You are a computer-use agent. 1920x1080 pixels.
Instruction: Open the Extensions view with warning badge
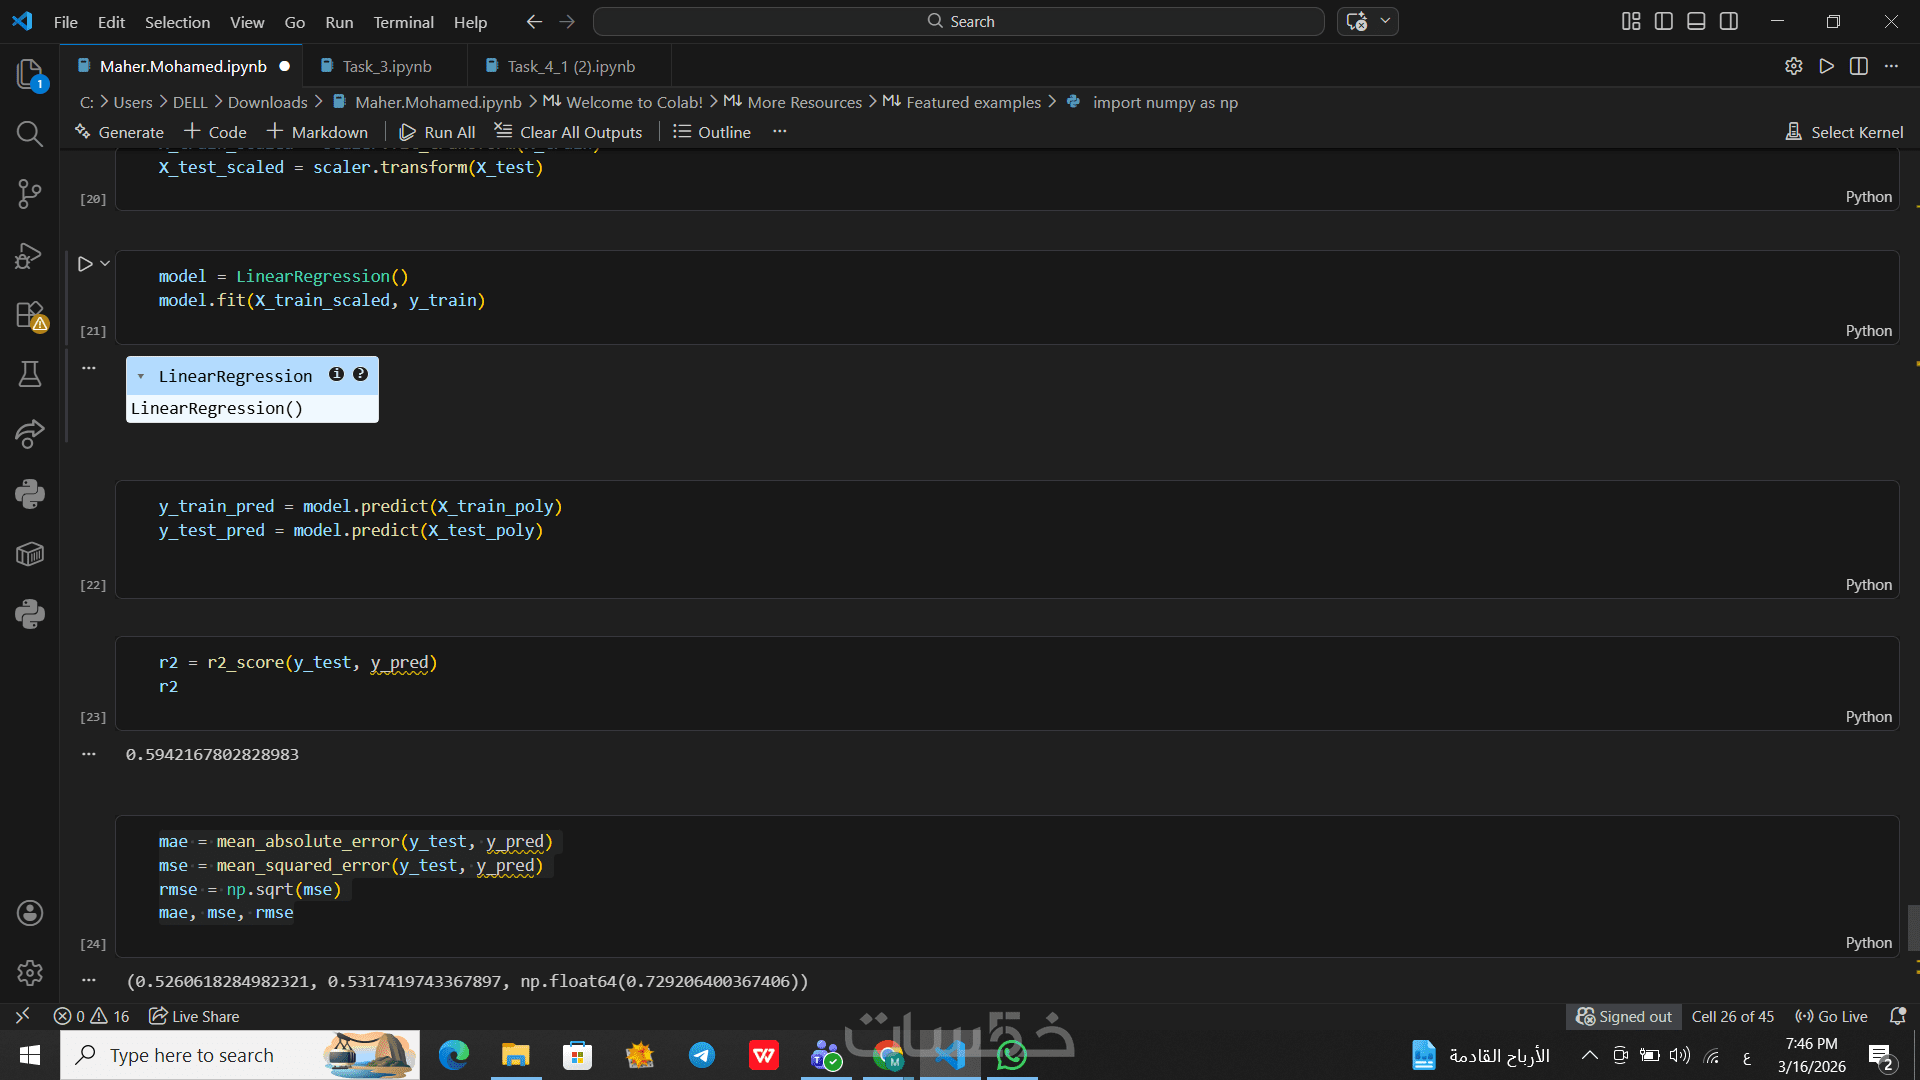30,316
